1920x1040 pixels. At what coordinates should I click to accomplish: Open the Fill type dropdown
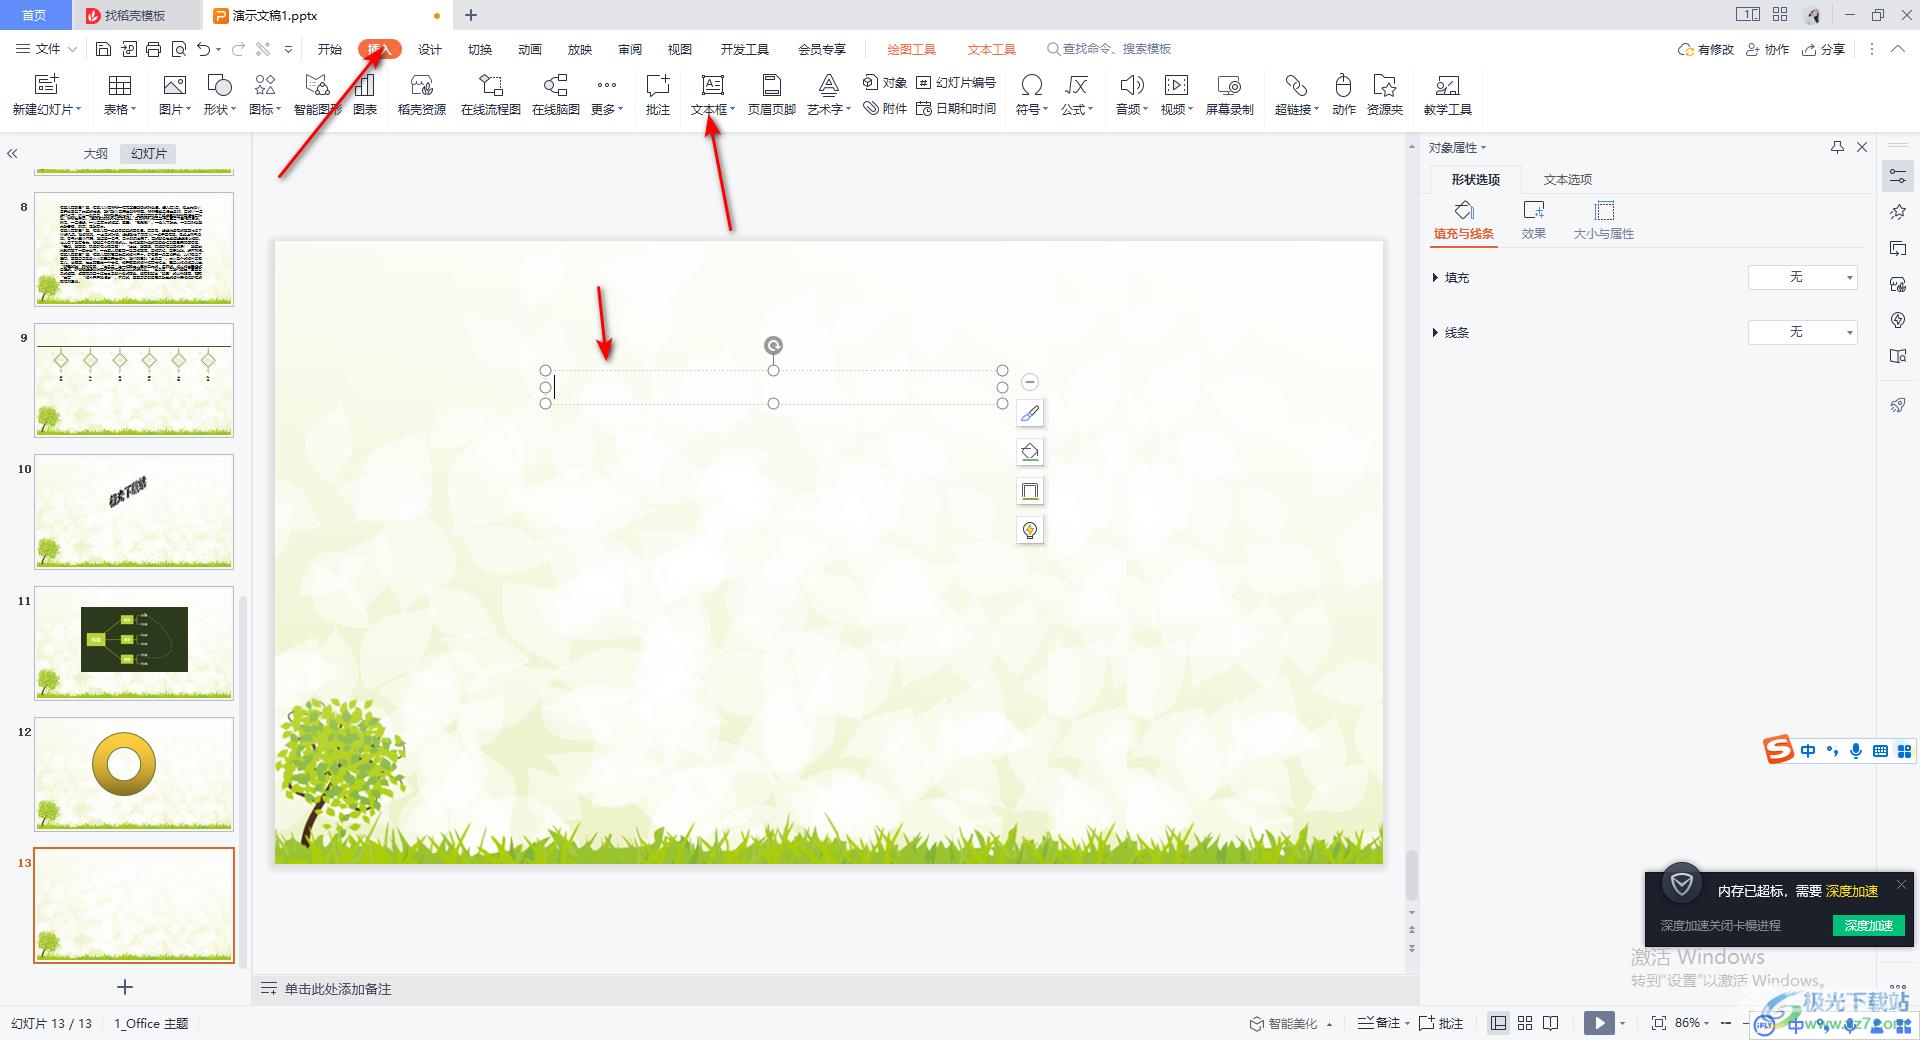pos(1802,277)
